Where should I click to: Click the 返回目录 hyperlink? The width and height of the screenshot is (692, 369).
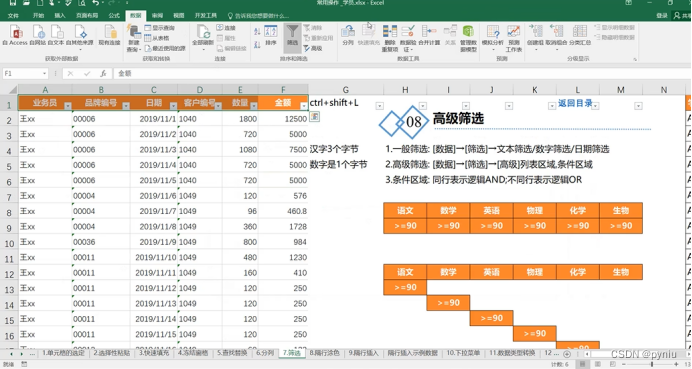pos(575,103)
